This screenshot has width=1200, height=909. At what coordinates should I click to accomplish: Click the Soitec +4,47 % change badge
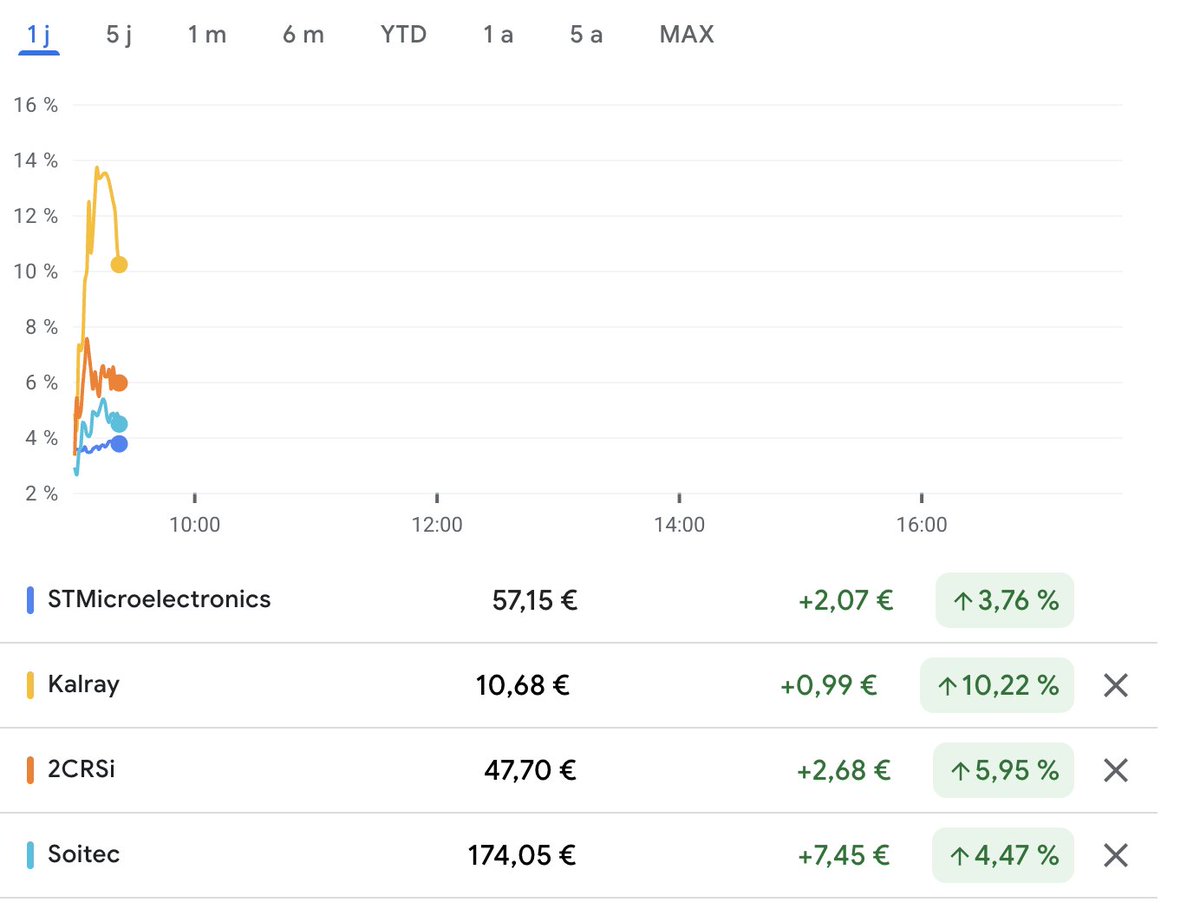pyautogui.click(x=1003, y=855)
